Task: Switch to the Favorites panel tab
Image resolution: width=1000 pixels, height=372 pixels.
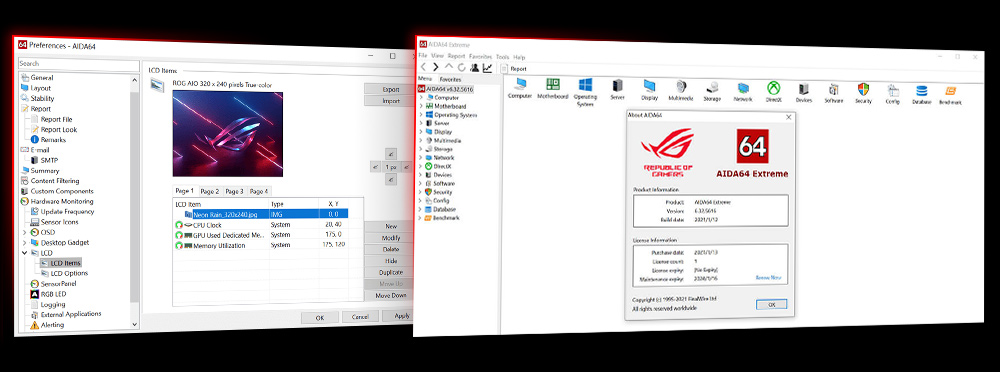Action: [x=450, y=79]
